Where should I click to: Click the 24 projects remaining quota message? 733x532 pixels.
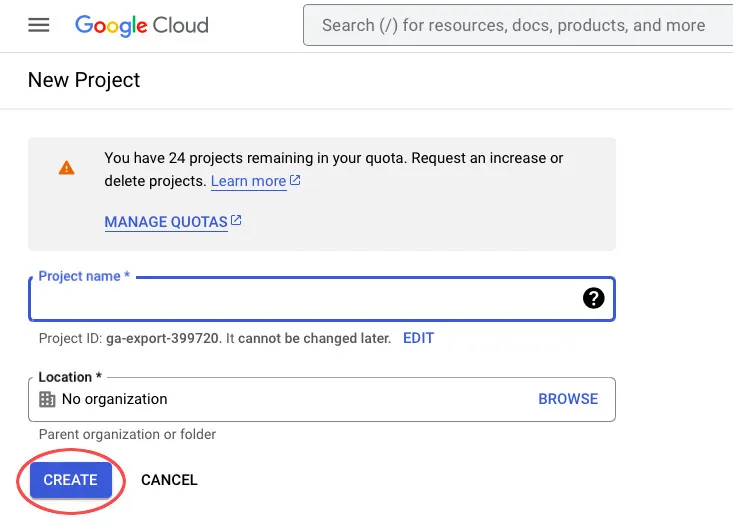pyautogui.click(x=333, y=158)
